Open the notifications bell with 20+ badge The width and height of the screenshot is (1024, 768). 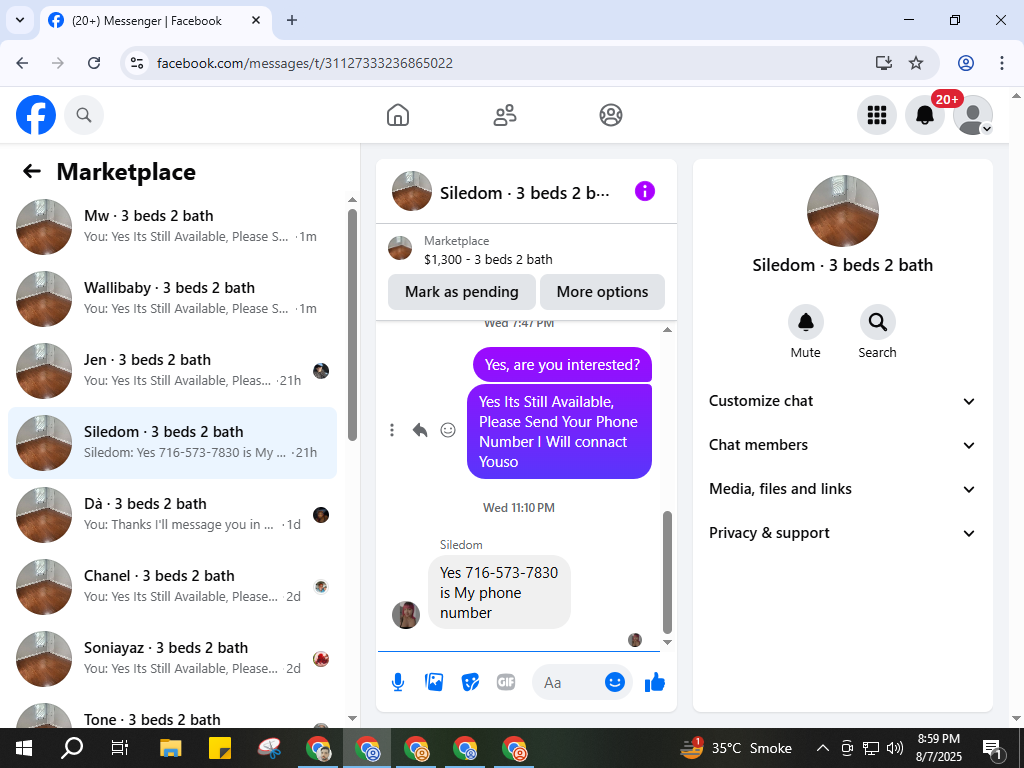pyautogui.click(x=925, y=115)
